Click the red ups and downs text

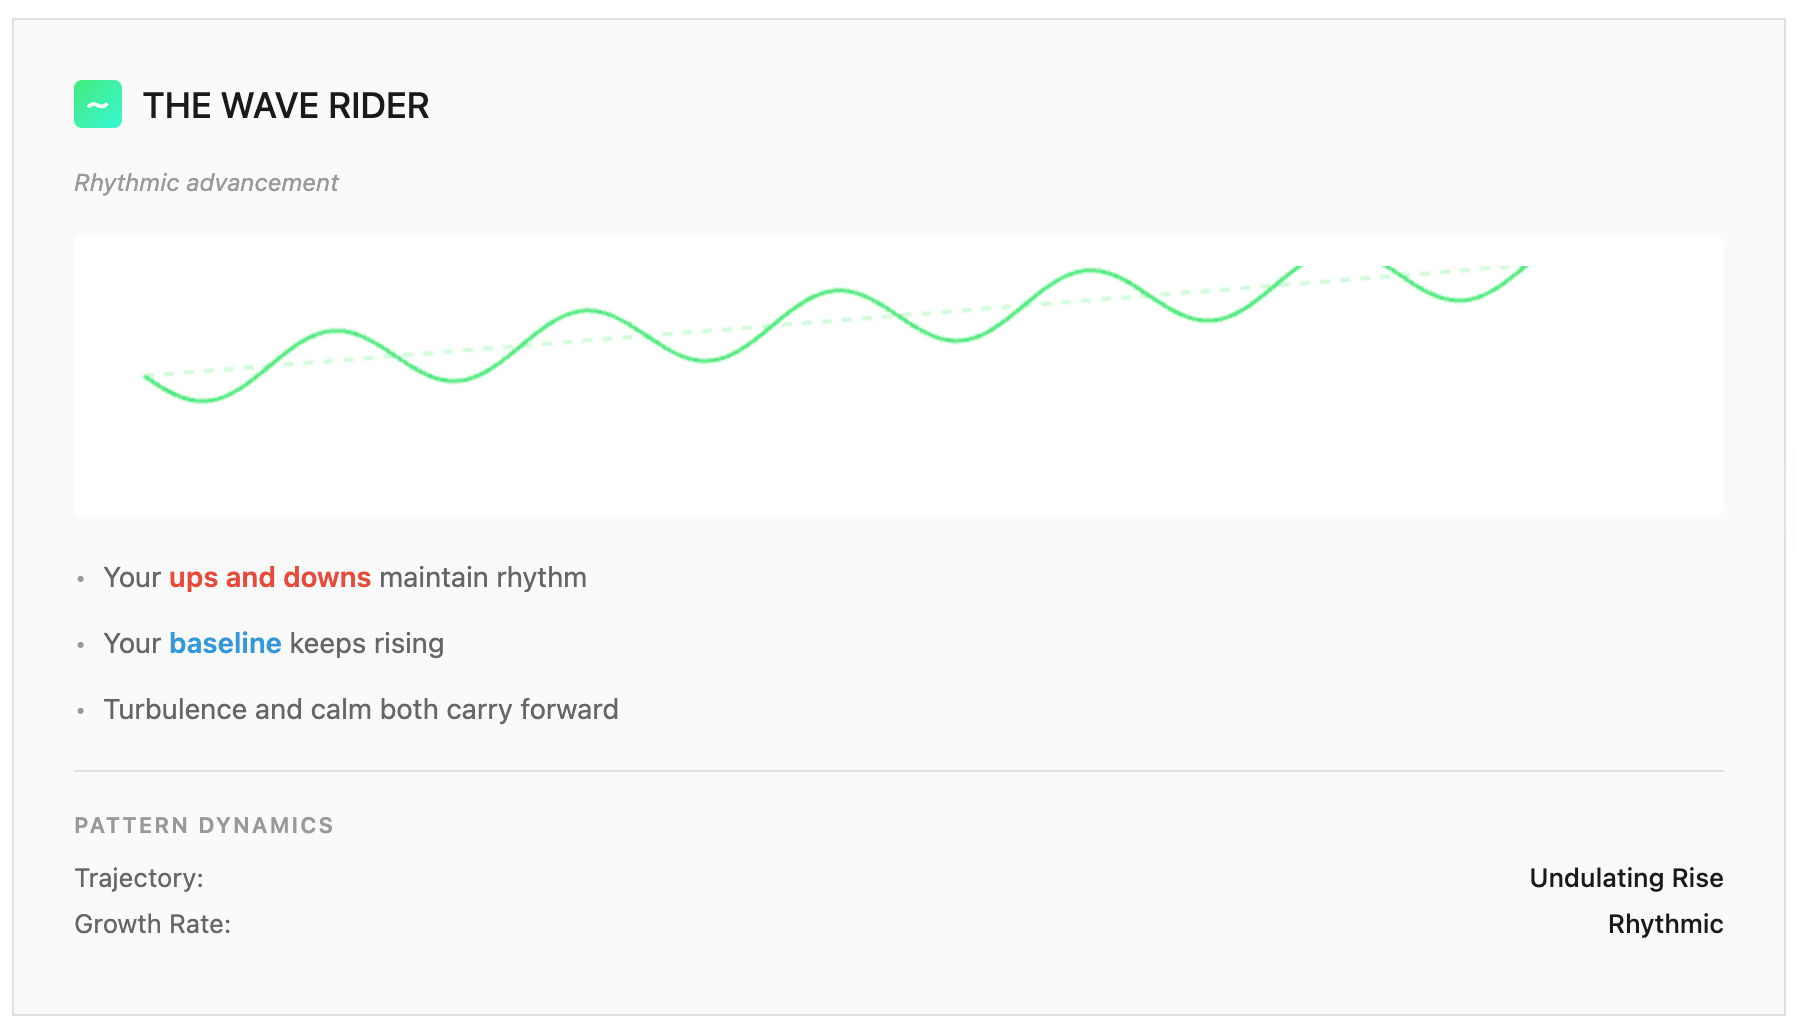tap(270, 578)
